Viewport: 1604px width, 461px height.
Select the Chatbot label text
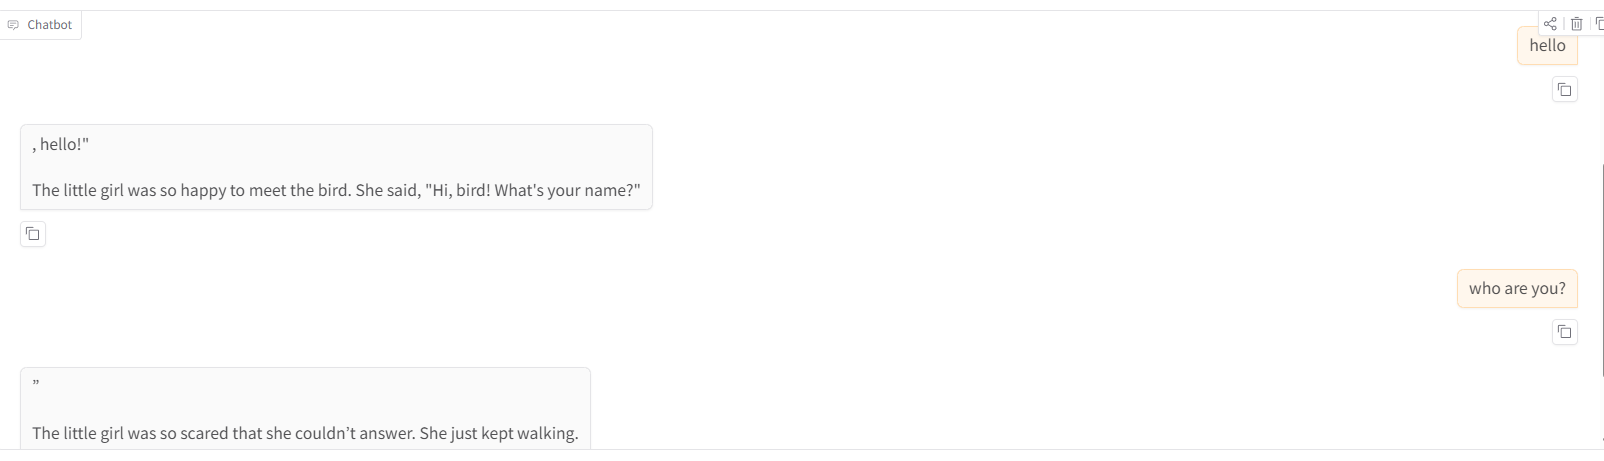tap(50, 25)
